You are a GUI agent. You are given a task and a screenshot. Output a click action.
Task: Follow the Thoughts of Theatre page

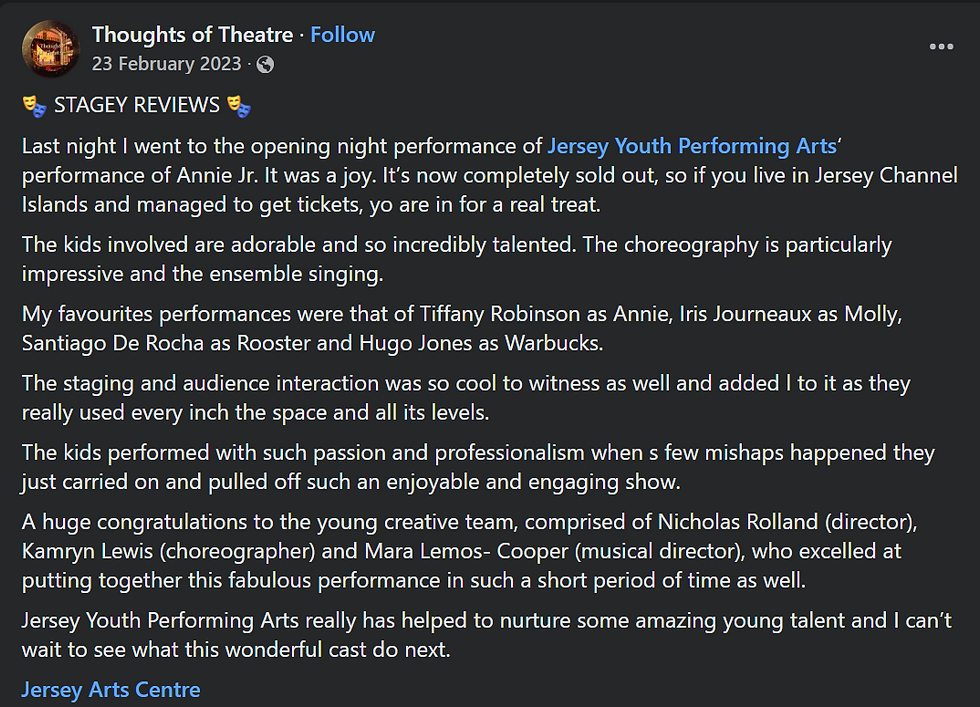point(342,35)
